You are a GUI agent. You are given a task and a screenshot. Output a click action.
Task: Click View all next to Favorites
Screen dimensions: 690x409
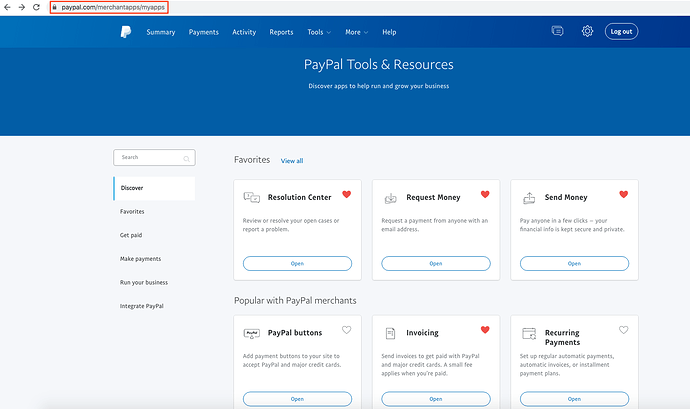point(292,161)
